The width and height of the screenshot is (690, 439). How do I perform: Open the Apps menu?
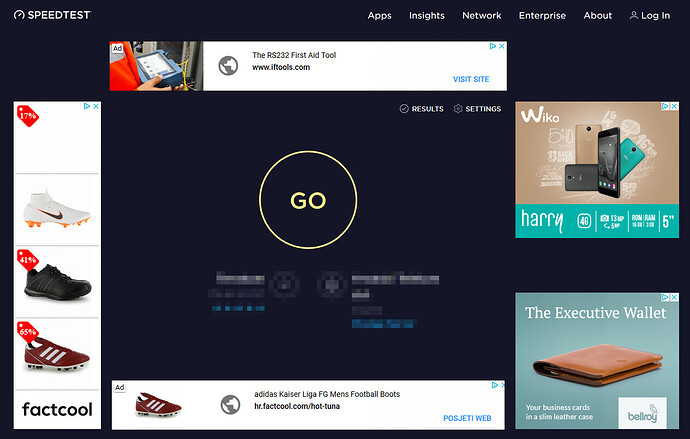[x=379, y=16]
